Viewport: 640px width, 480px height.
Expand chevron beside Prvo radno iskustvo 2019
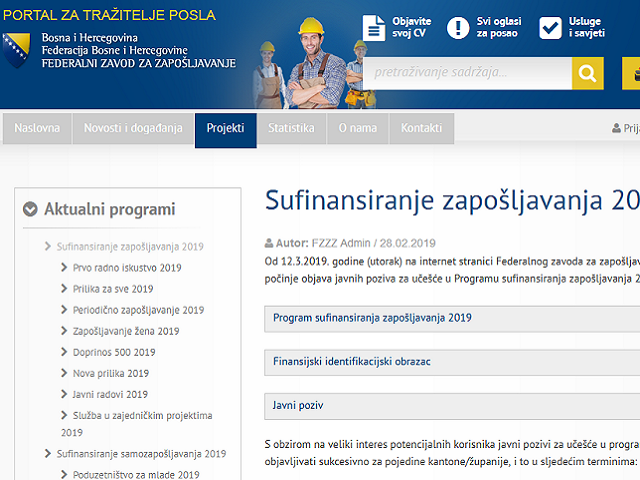pos(64,267)
